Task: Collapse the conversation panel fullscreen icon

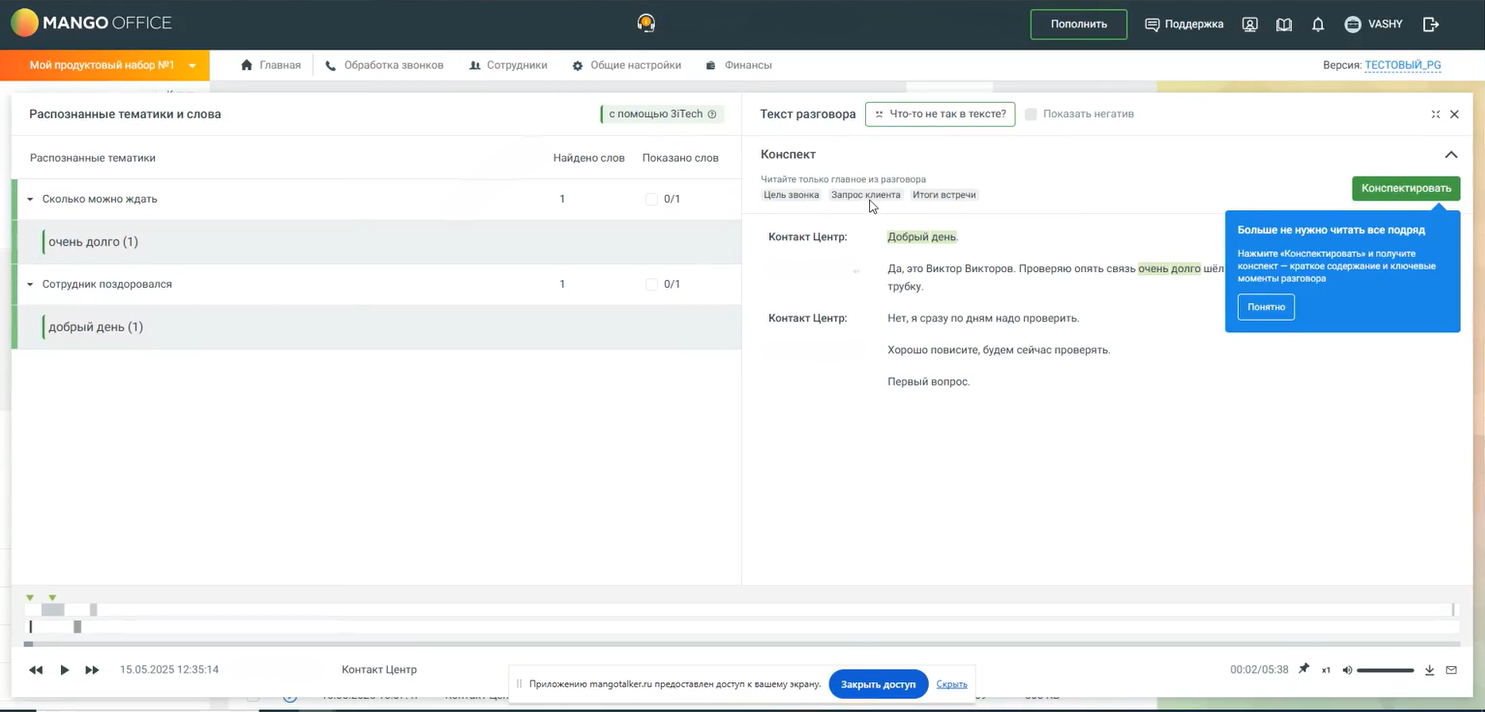Action: (x=1436, y=114)
